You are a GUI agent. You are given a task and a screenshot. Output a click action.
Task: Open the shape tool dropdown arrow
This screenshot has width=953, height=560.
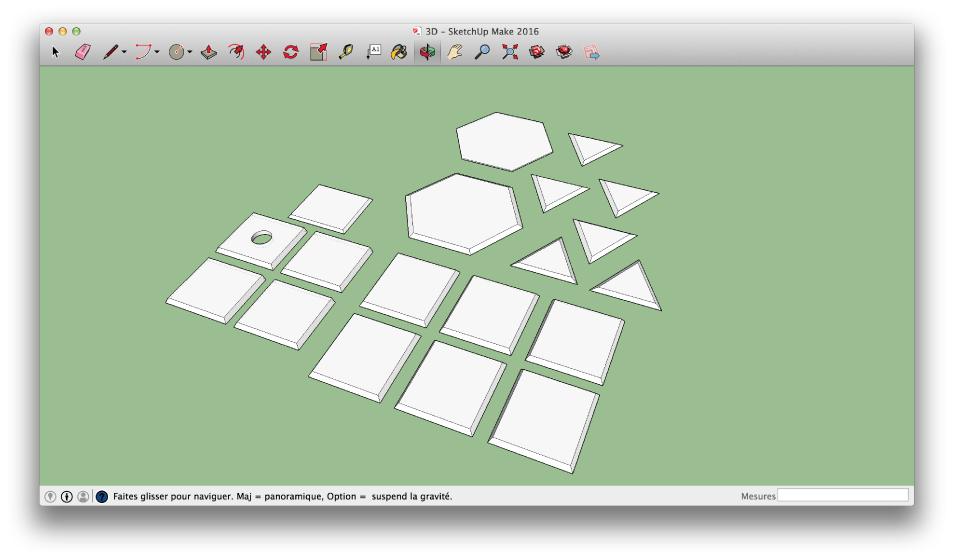click(x=190, y=52)
